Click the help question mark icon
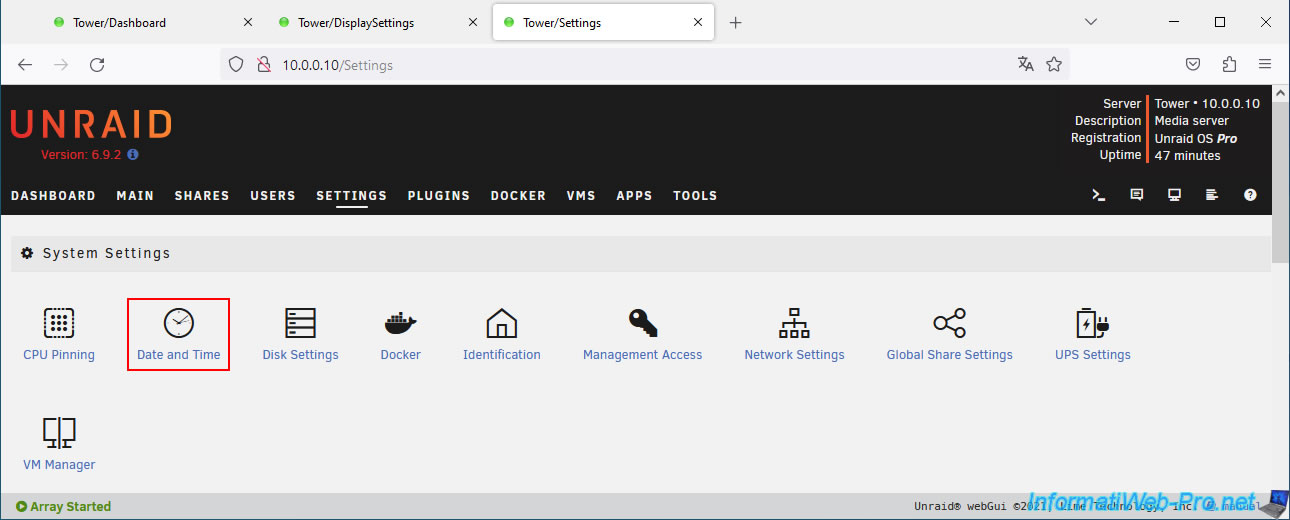The height and width of the screenshot is (520, 1290). point(1250,195)
